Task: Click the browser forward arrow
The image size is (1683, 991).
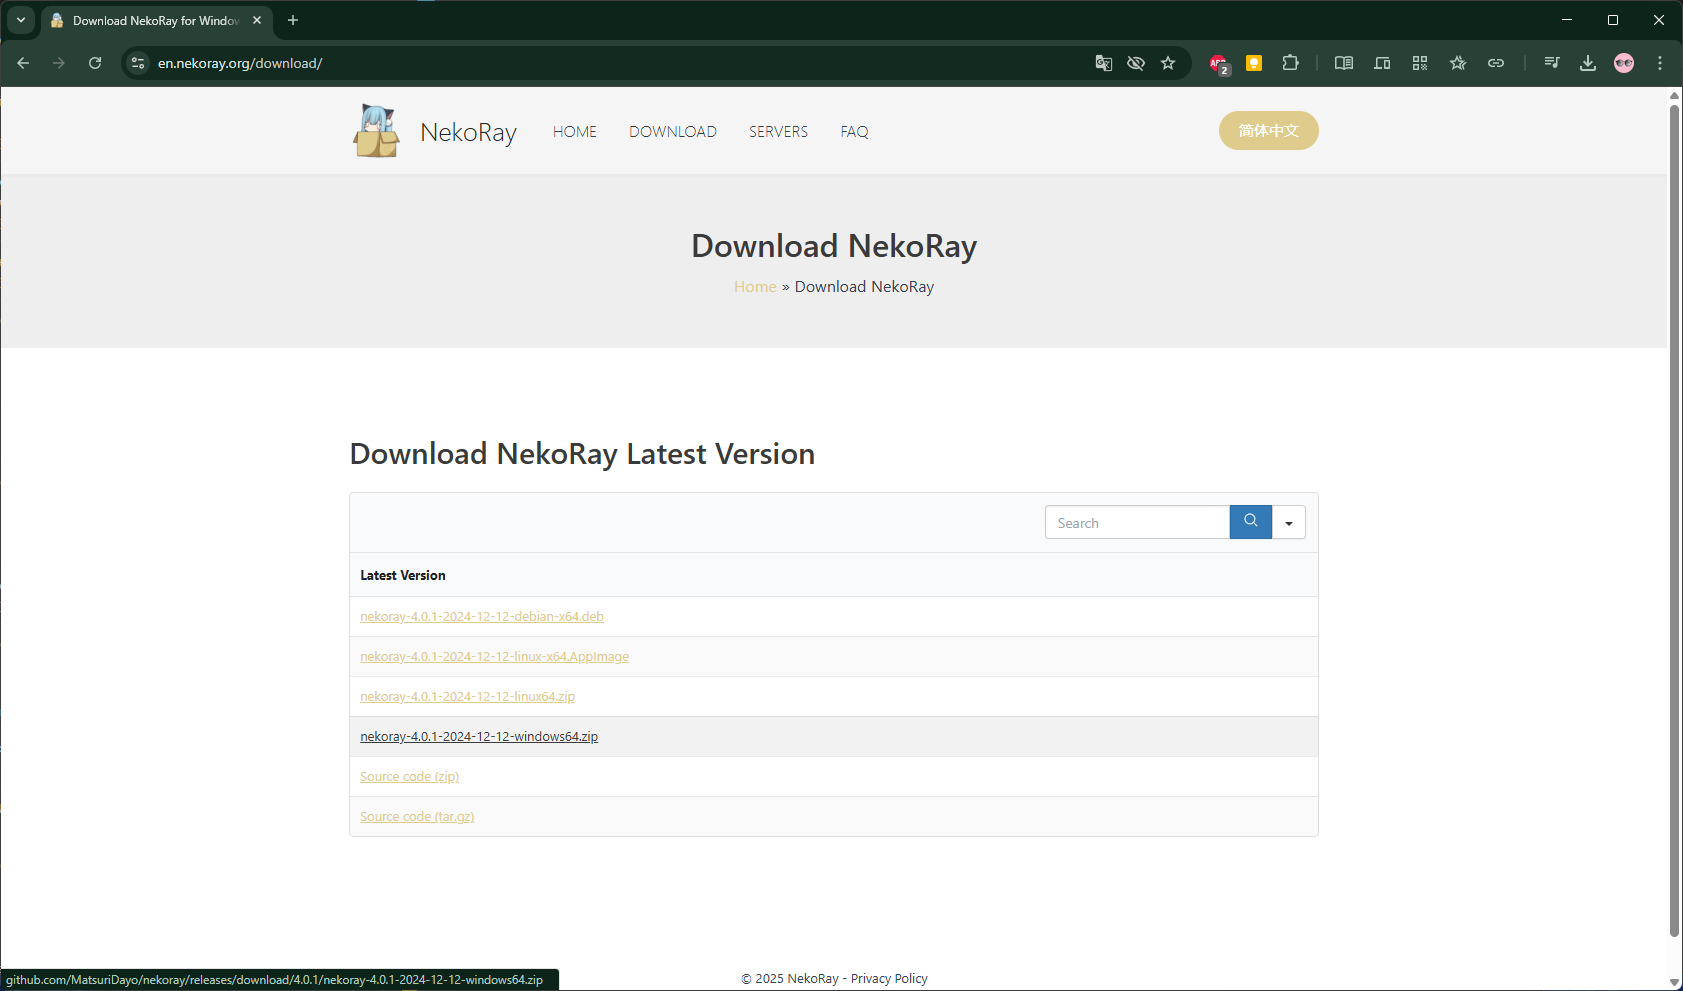Action: (x=59, y=63)
